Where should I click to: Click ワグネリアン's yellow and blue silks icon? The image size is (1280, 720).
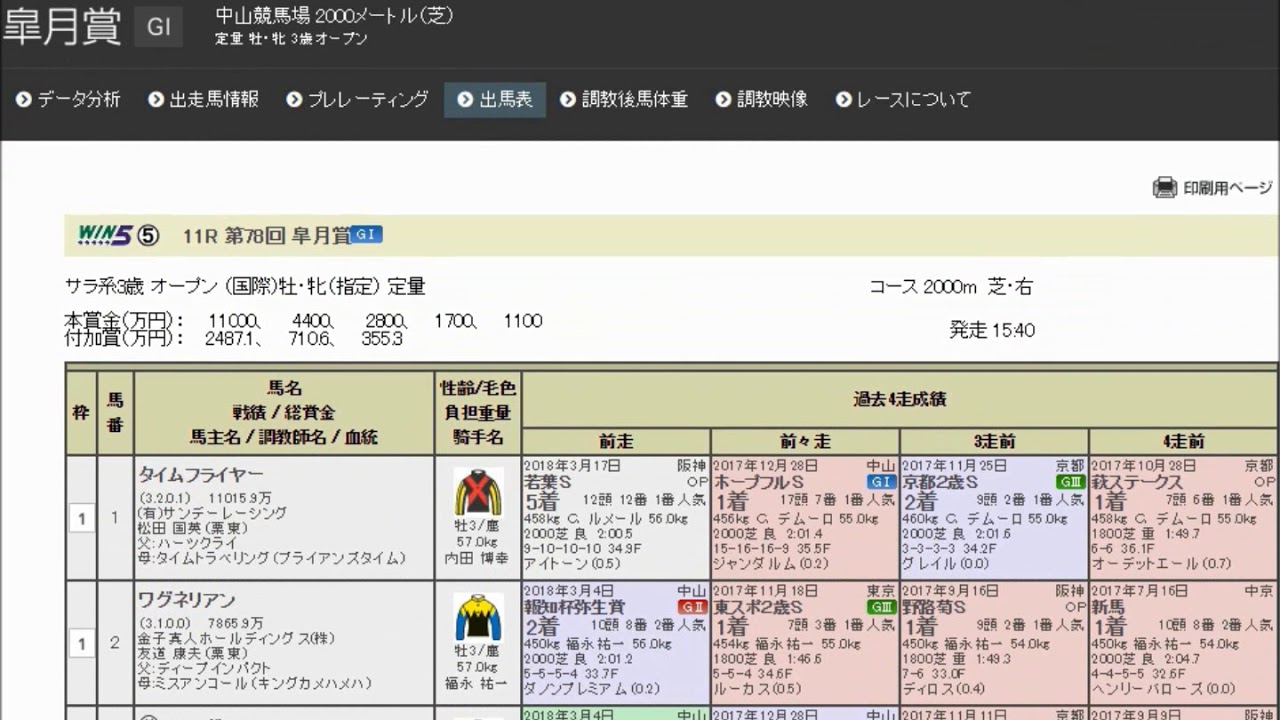point(478,617)
